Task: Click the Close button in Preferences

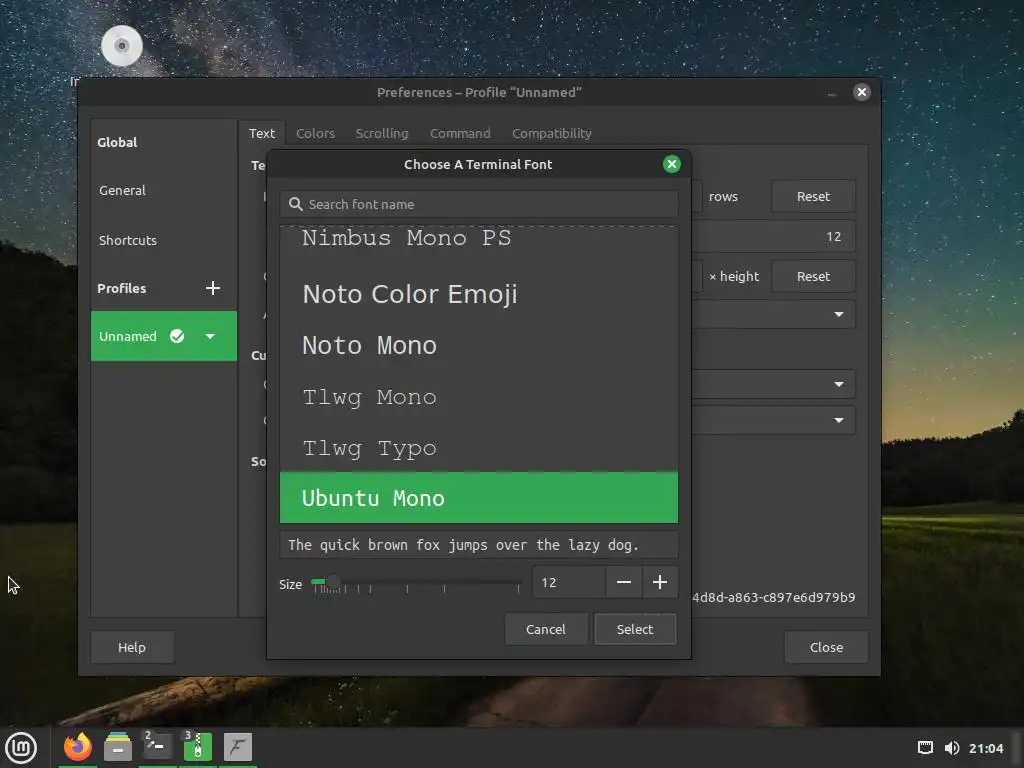Action: 826,647
